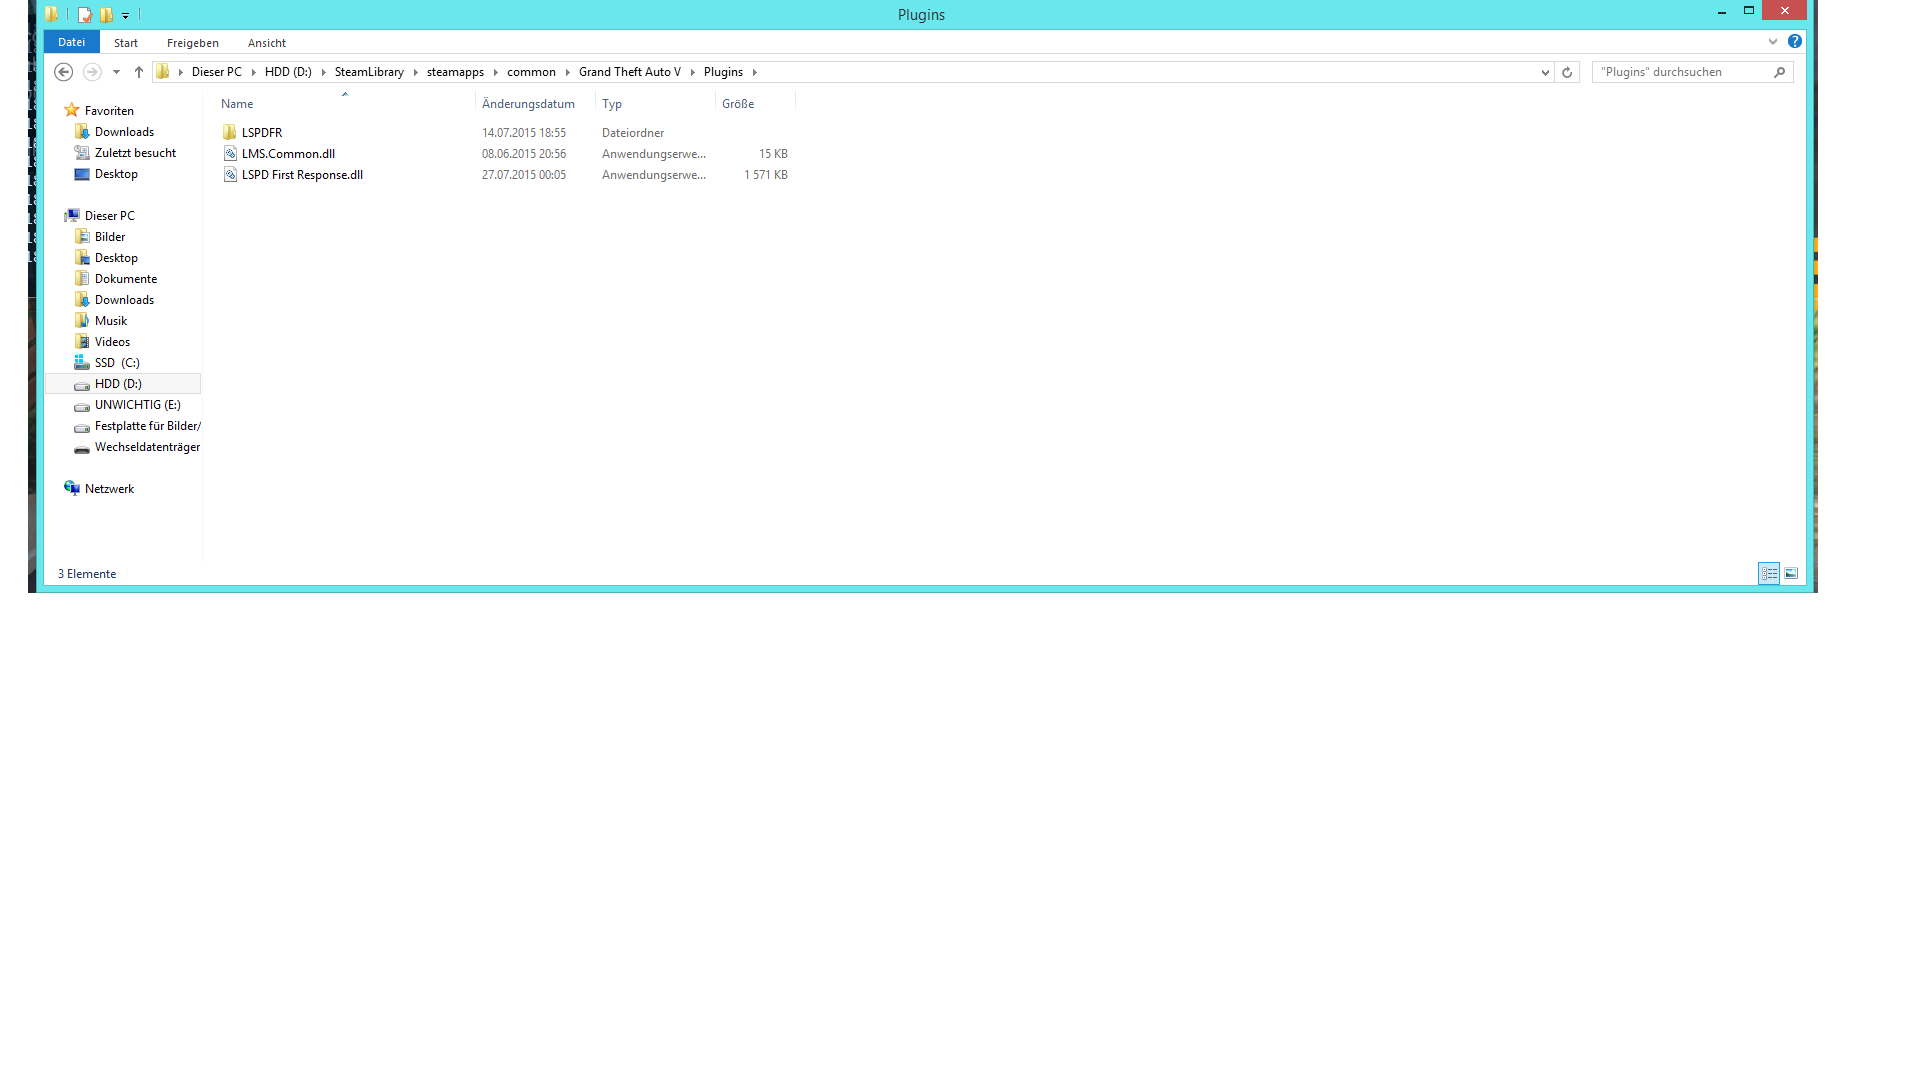Click the Plugins search input field

coord(1680,72)
